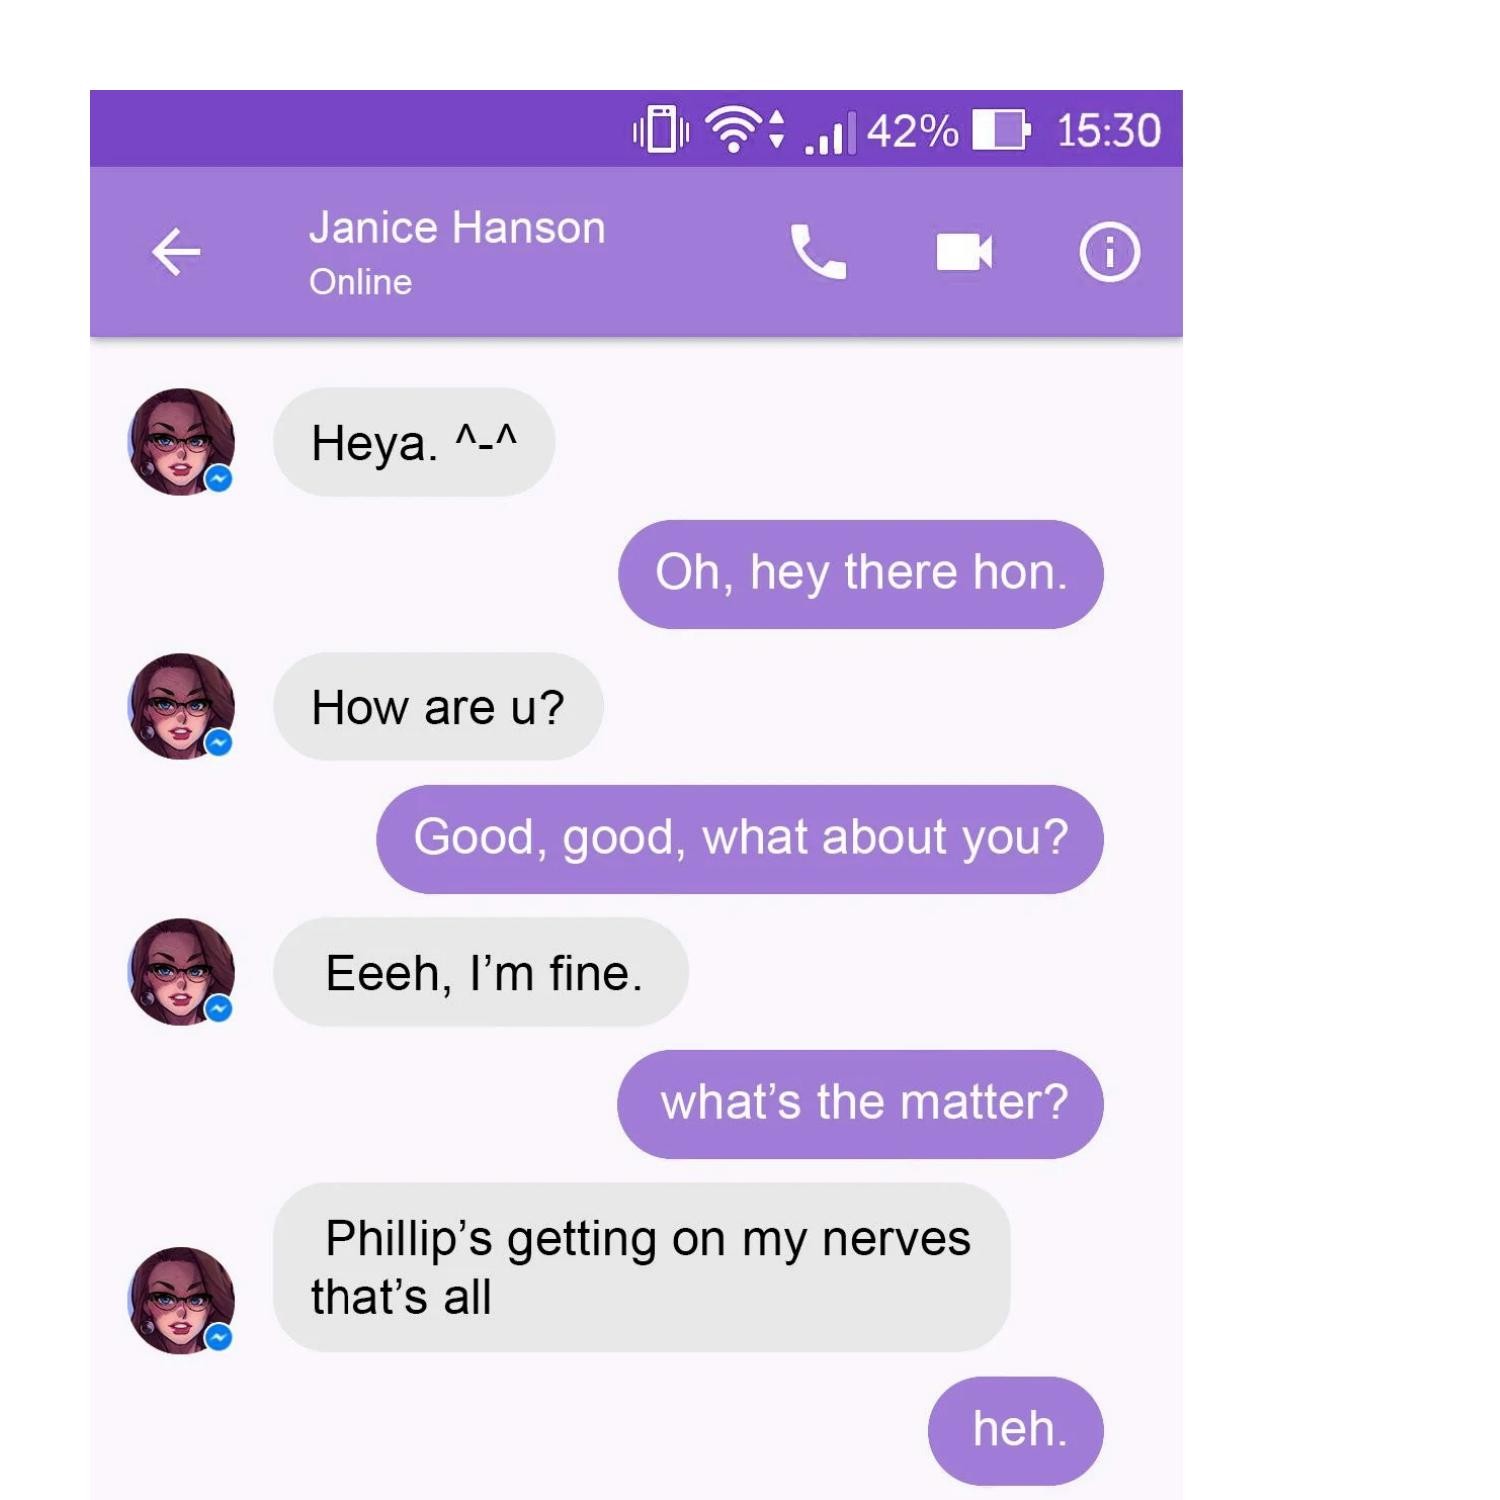Screen dimensions: 1500x1500
Task: Tap avatar next to 'How are u?'
Action: tap(181, 706)
